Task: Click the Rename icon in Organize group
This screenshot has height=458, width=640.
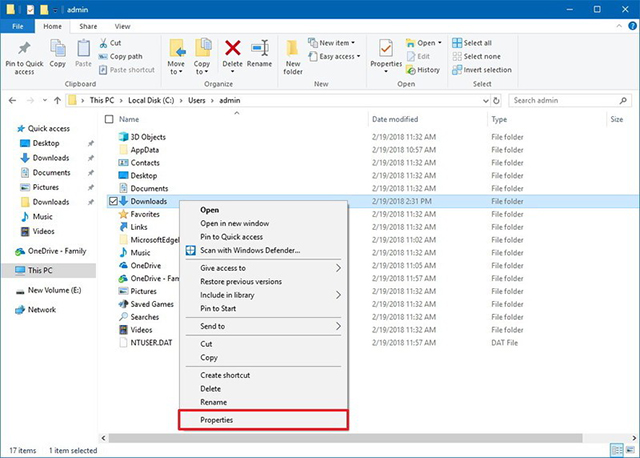Action: 260,48
